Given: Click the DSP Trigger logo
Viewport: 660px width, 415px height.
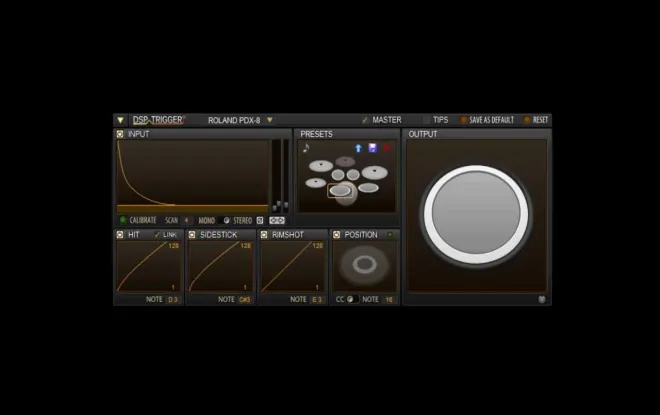Looking at the screenshot, I should tap(158, 120).
